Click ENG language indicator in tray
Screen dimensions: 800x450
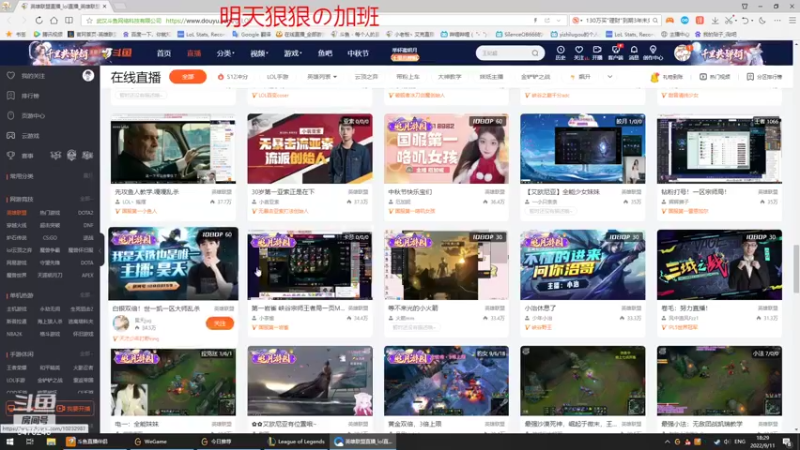740,441
